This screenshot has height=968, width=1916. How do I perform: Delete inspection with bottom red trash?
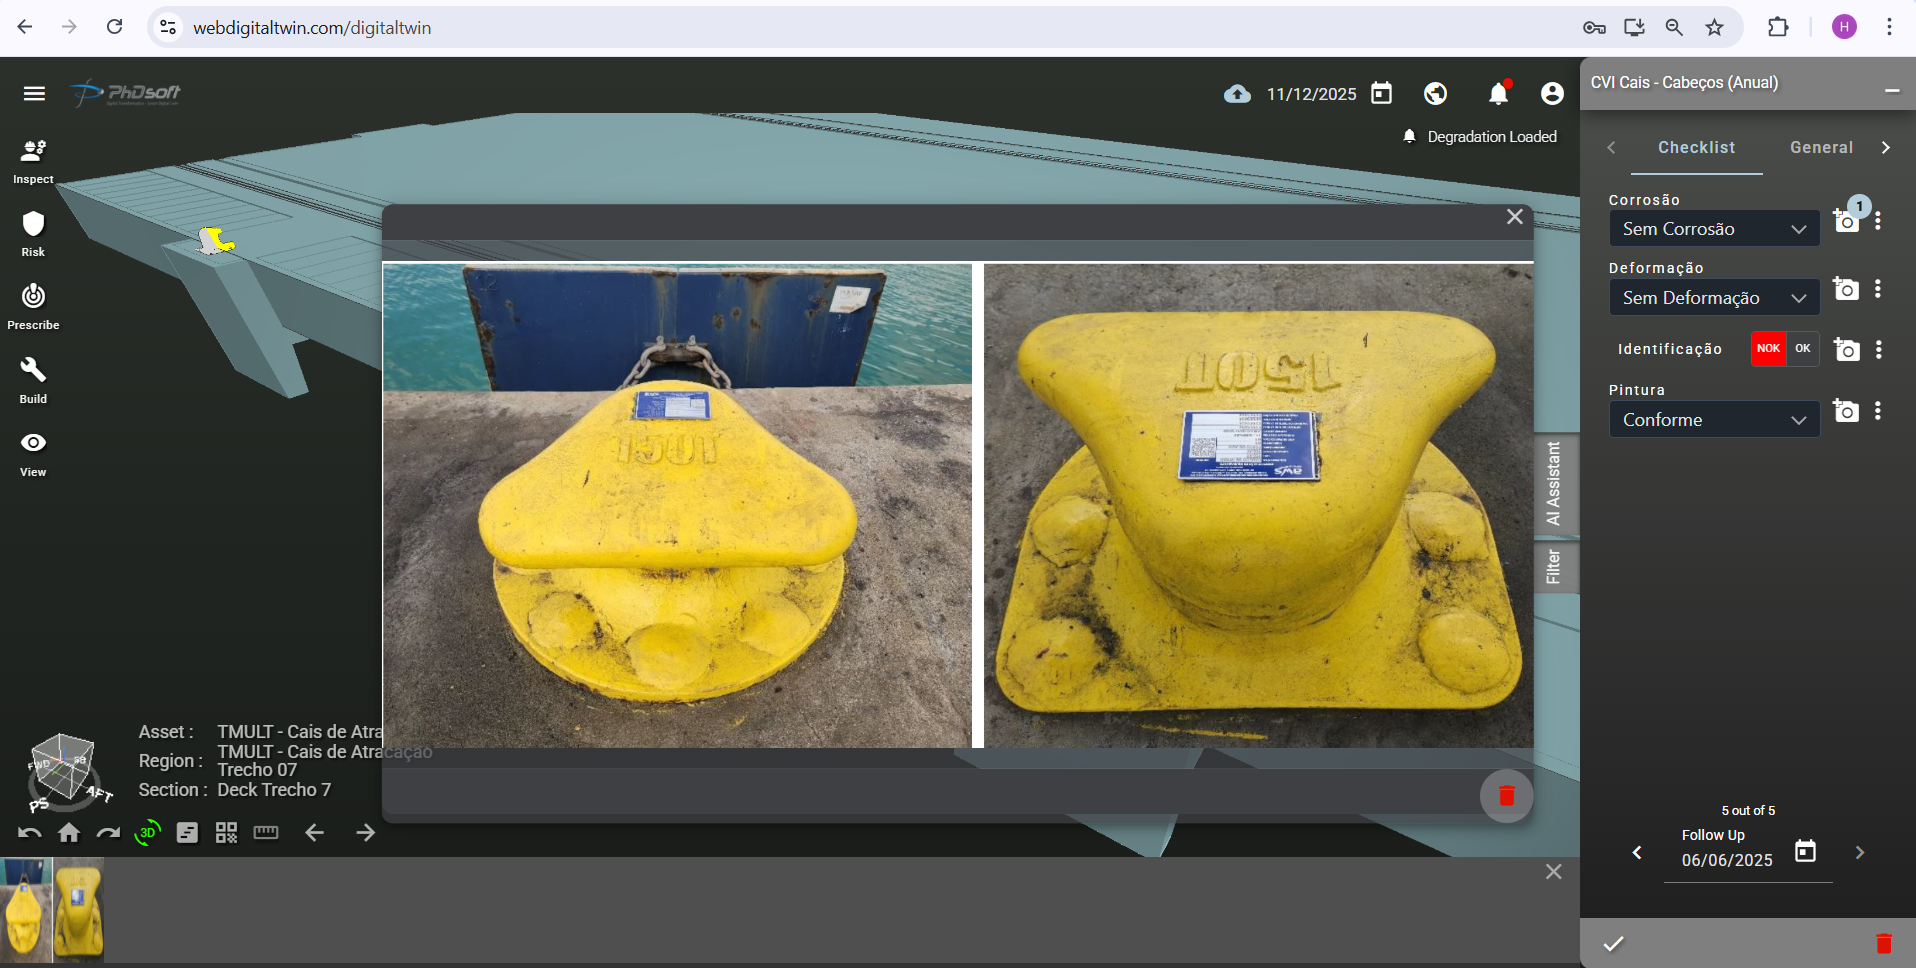pos(1884,943)
